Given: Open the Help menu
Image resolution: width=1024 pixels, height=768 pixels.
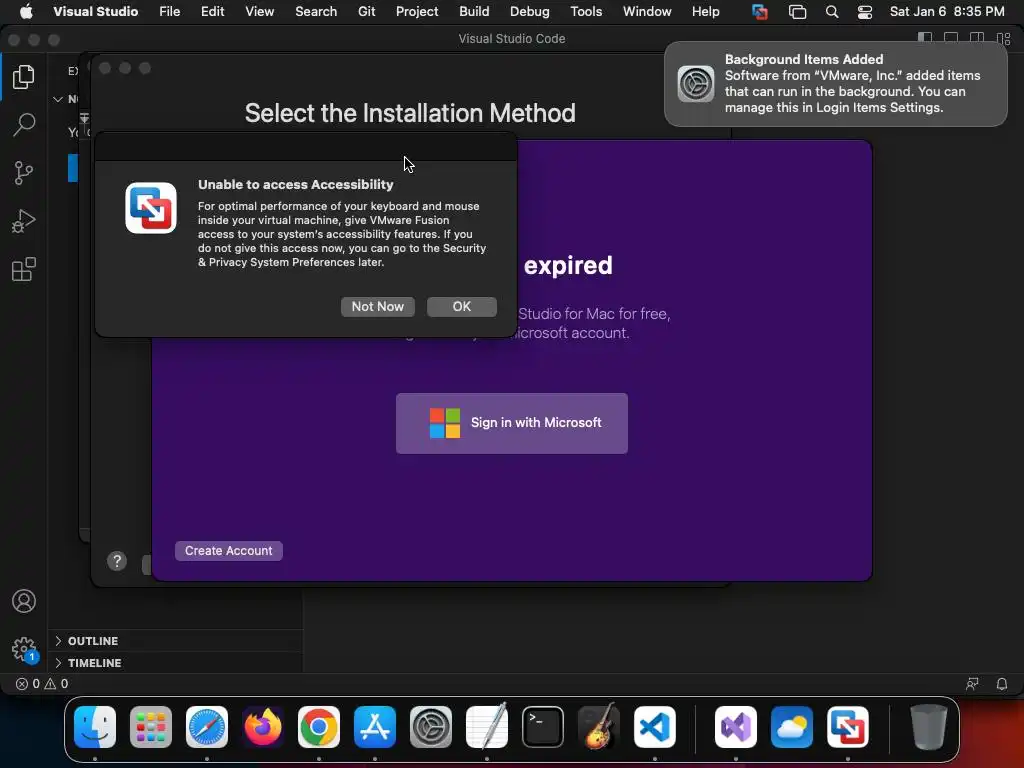Looking at the screenshot, I should tap(705, 12).
